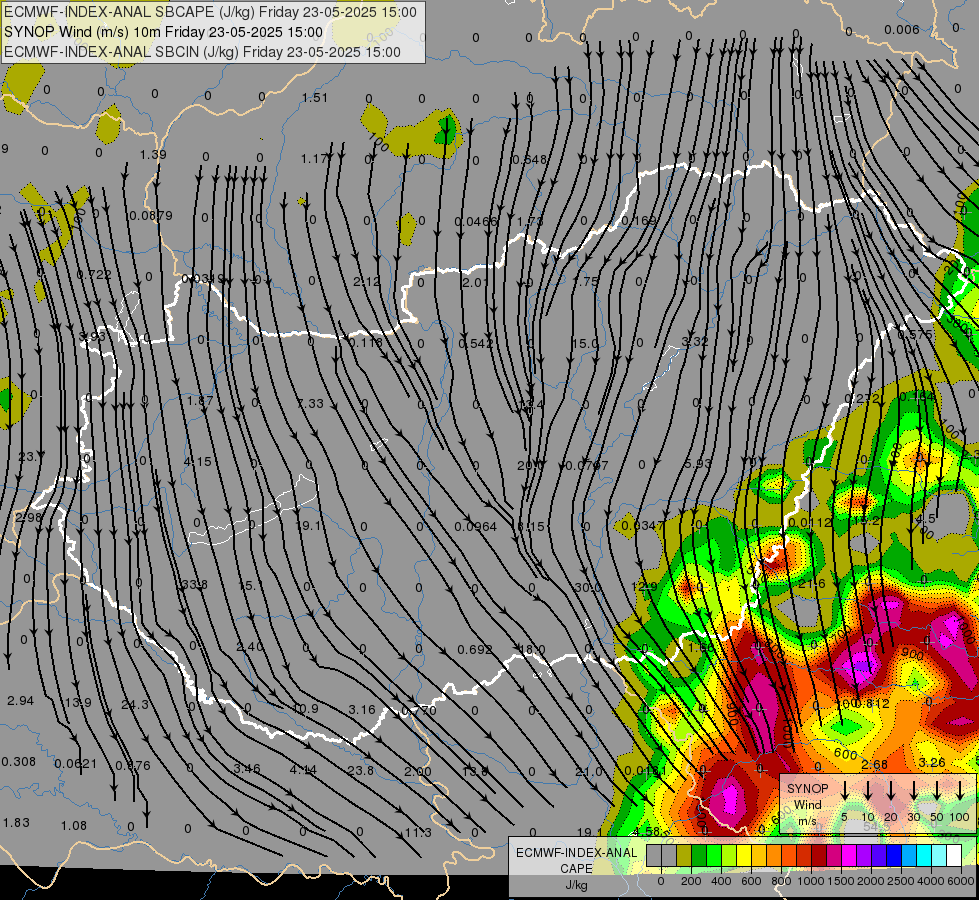Pick the olive swatch in CAPE legend
979x900 pixels.
[684, 856]
